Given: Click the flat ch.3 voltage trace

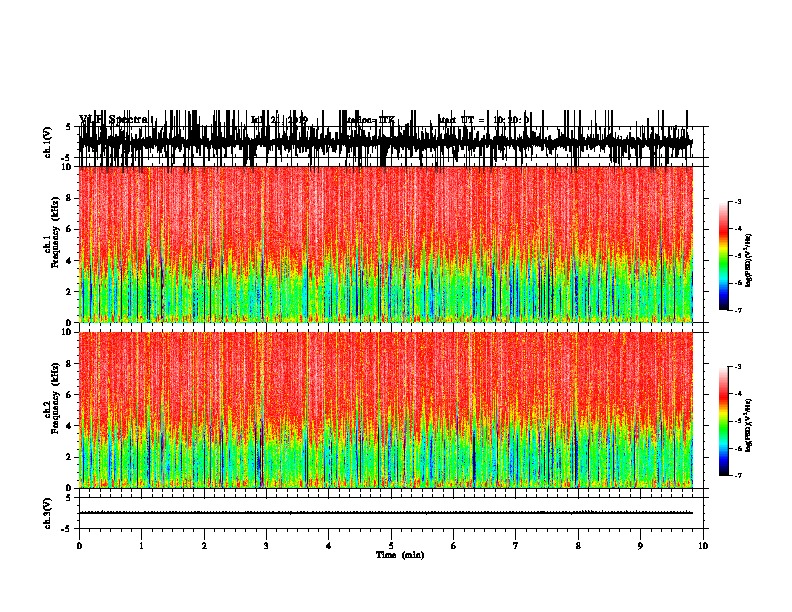Looking at the screenshot, I should coord(385,513).
